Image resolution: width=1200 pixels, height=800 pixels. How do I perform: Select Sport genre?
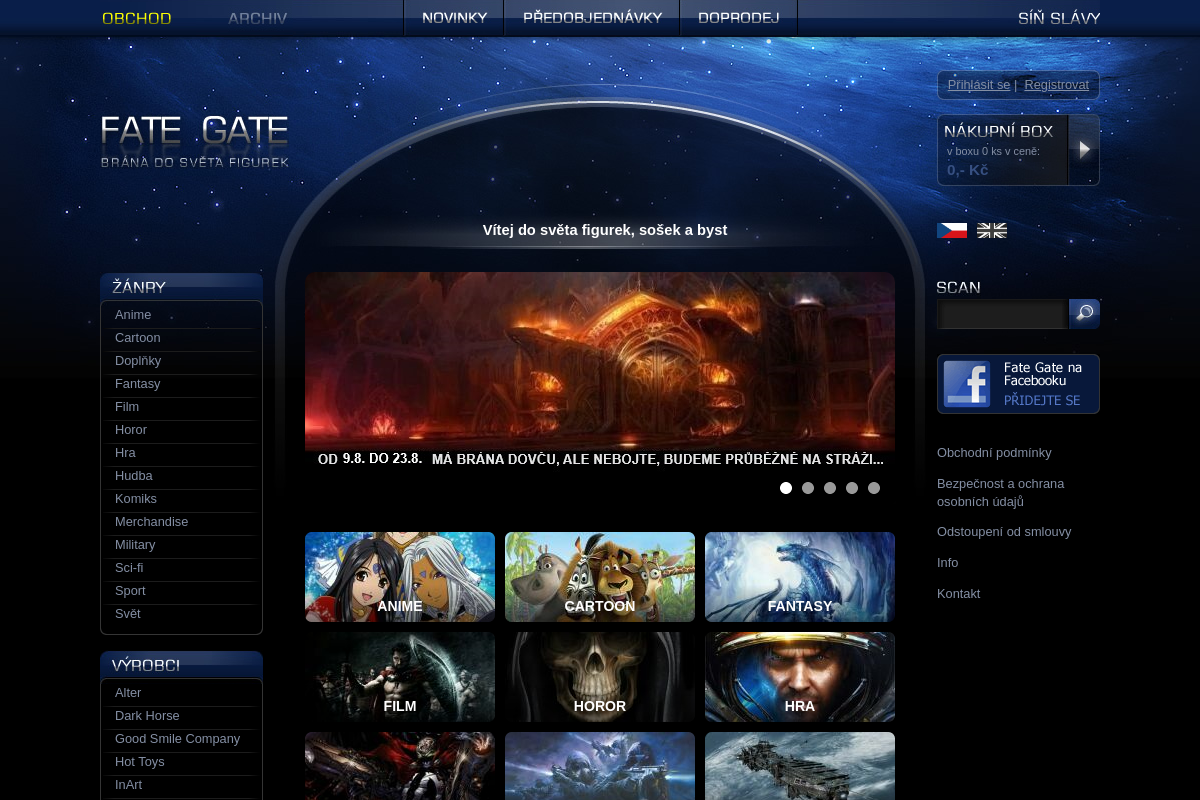[x=130, y=591]
